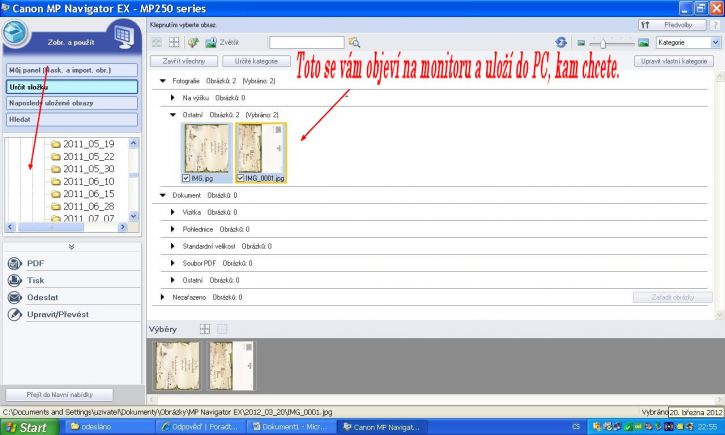Click the Start button on taskbar
The height and width of the screenshot is (435, 725).
point(30,427)
